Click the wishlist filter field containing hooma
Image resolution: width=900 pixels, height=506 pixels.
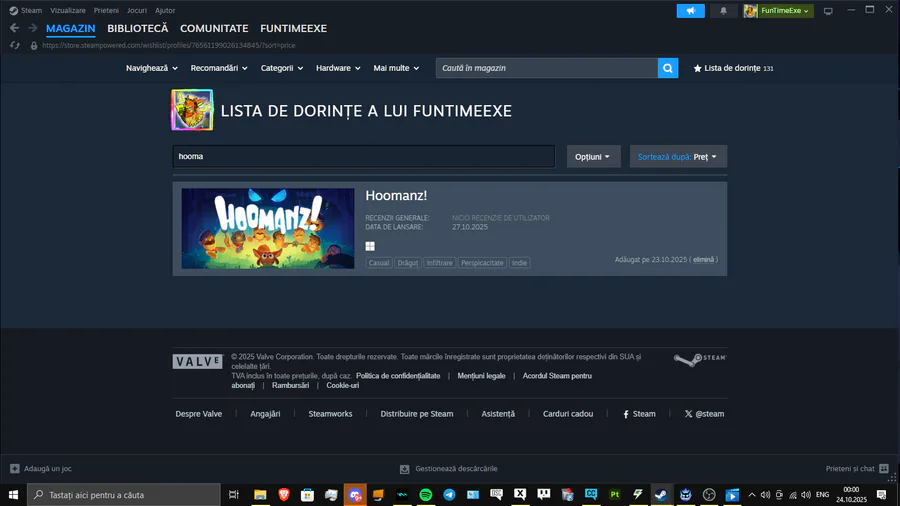click(364, 156)
